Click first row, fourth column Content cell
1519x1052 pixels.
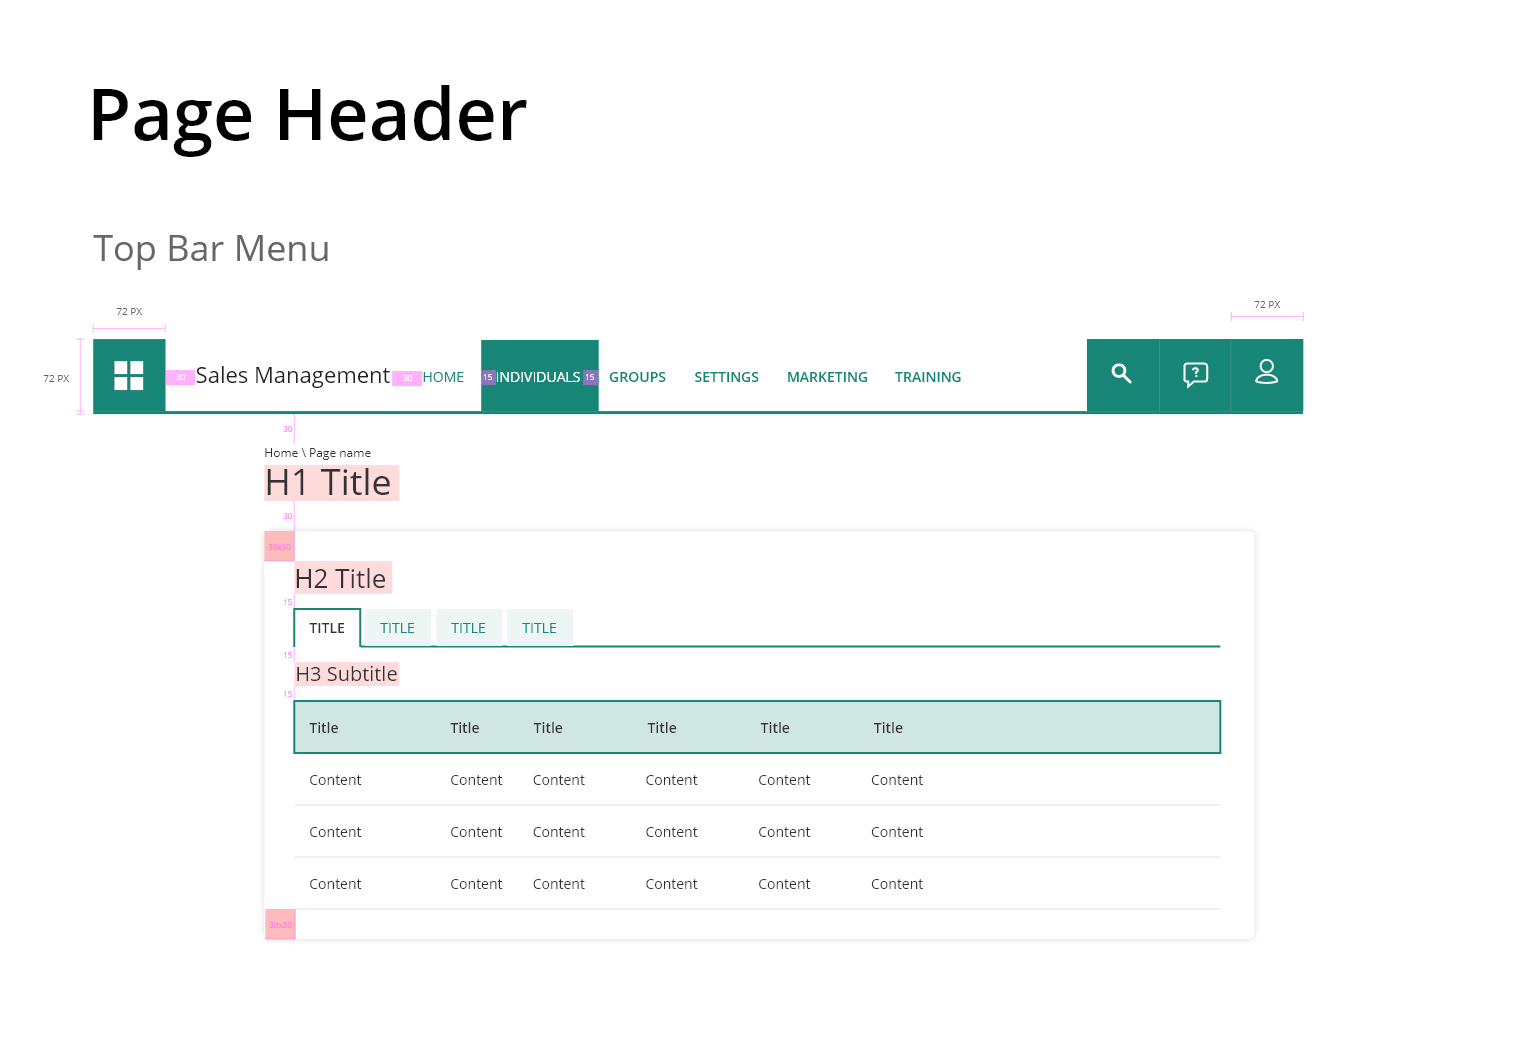coord(672,780)
